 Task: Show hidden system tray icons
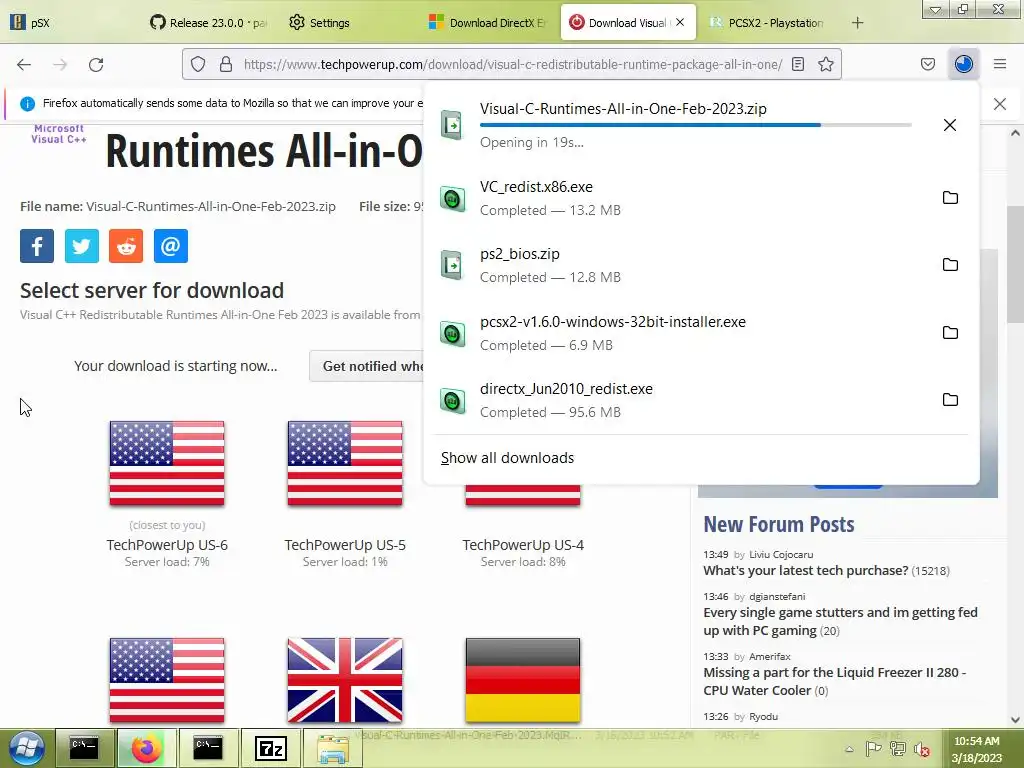pyautogui.click(x=849, y=750)
